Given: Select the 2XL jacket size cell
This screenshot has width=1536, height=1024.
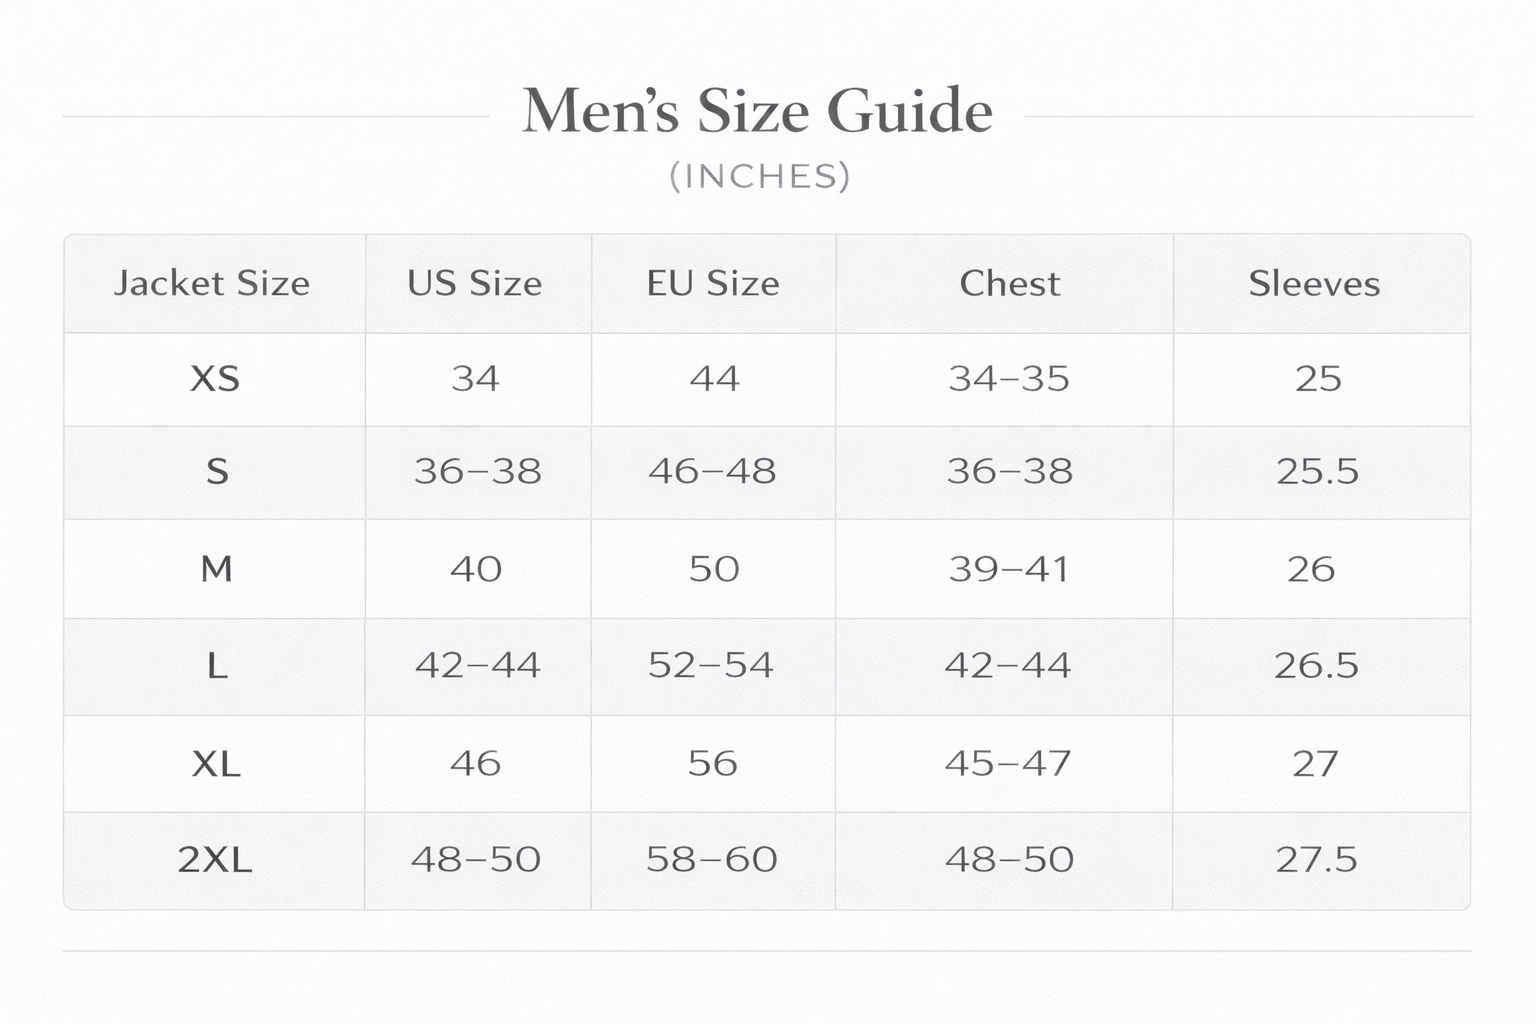Looking at the screenshot, I should (215, 860).
